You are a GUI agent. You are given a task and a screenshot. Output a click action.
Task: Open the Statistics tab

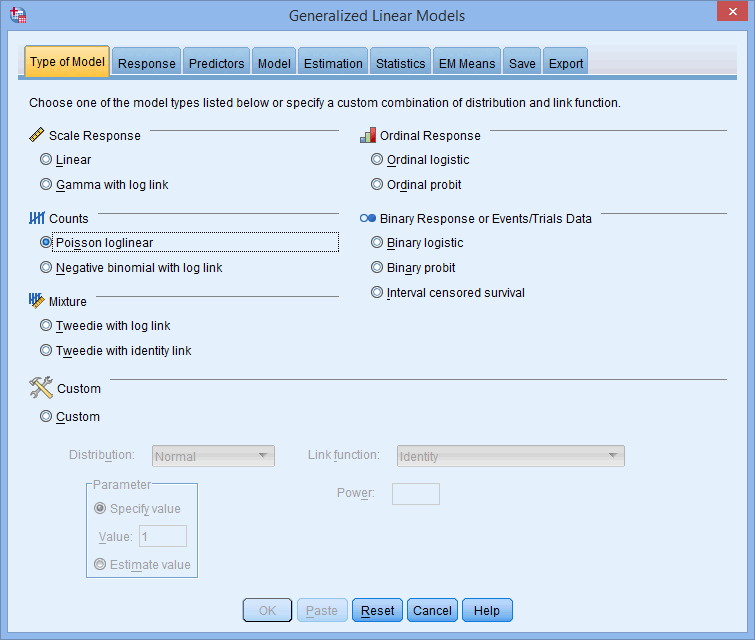point(400,63)
